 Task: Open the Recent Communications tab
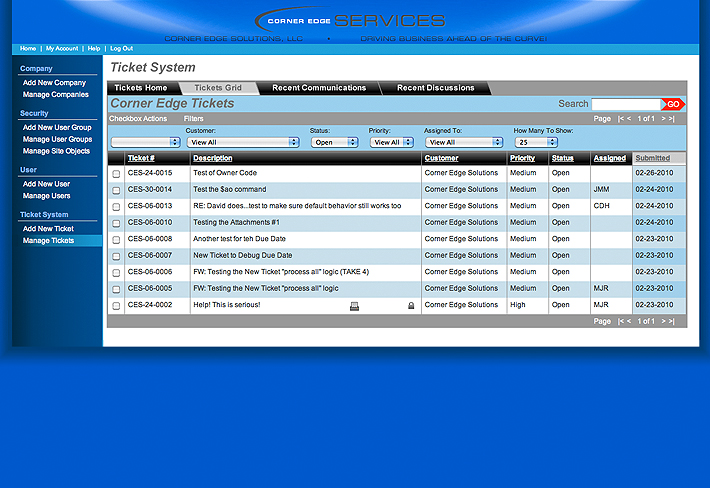point(319,88)
